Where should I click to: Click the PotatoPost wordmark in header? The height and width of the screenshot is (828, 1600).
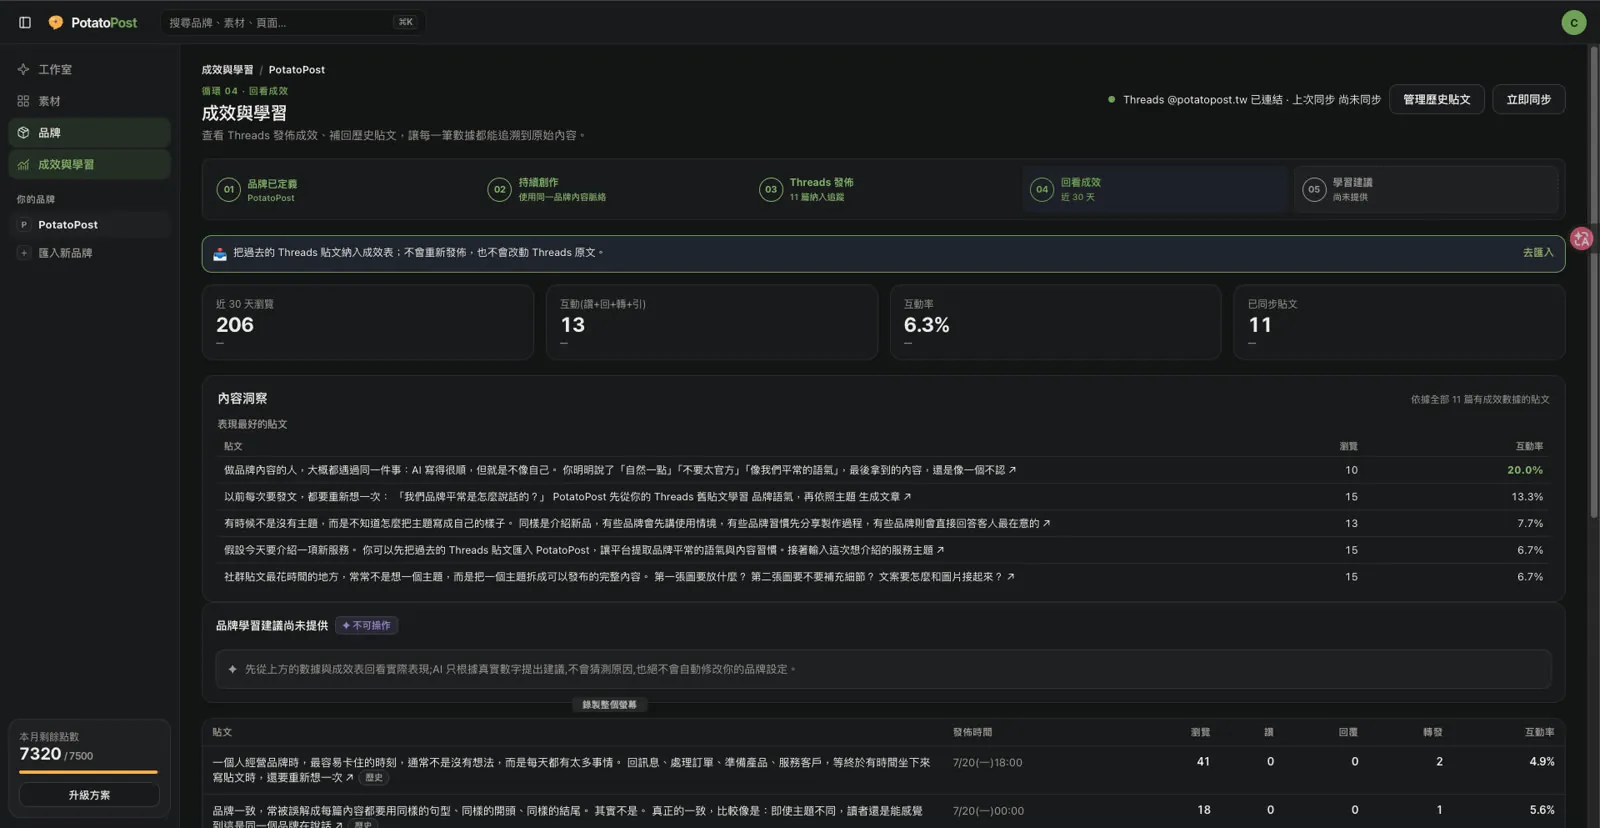[104, 22]
